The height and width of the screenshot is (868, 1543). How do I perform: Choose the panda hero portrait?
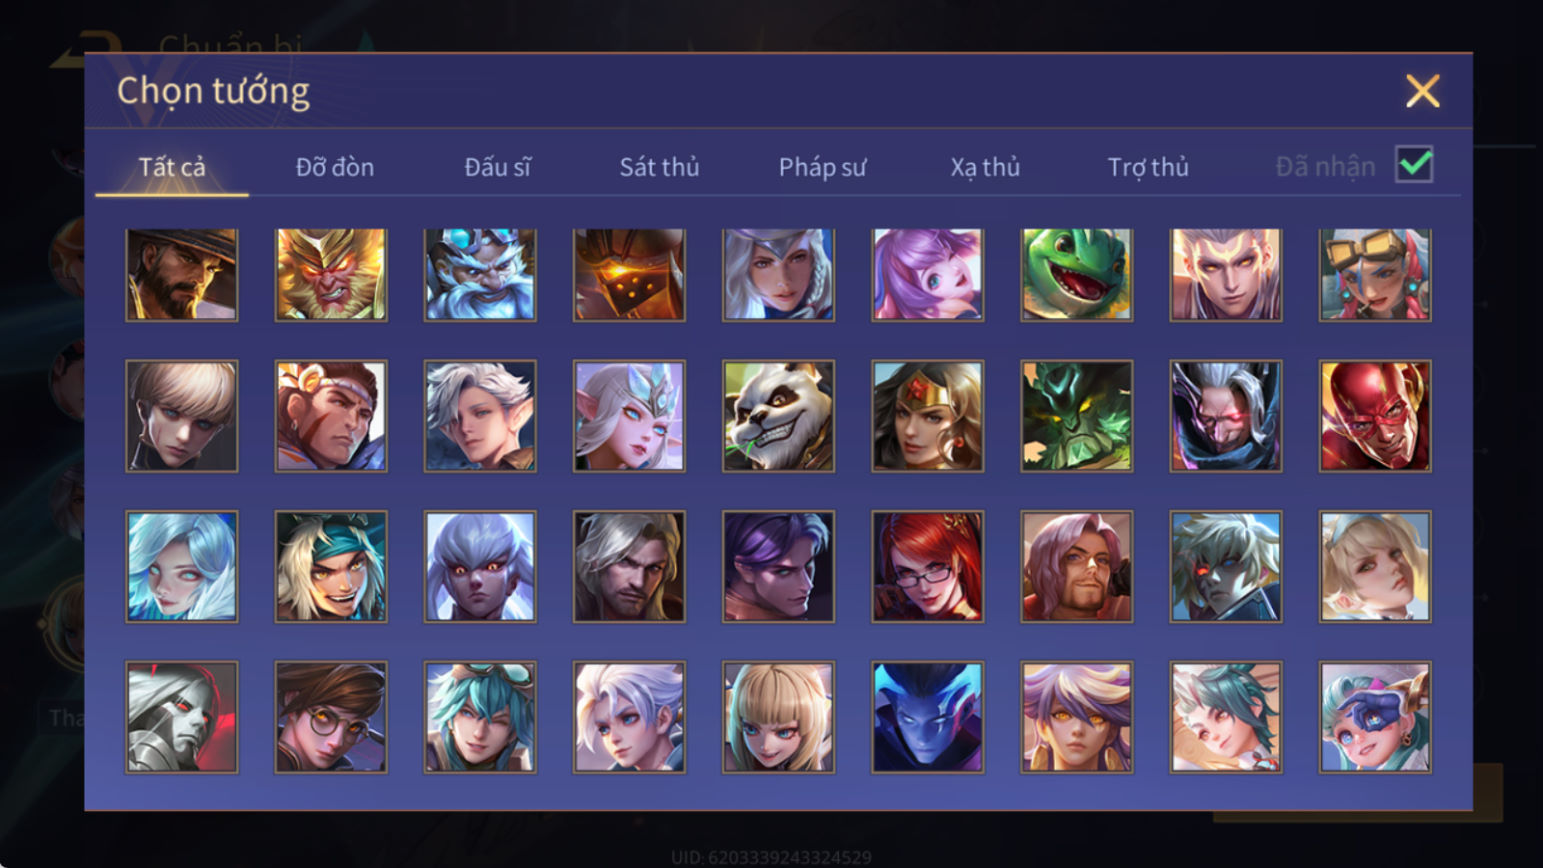778,416
